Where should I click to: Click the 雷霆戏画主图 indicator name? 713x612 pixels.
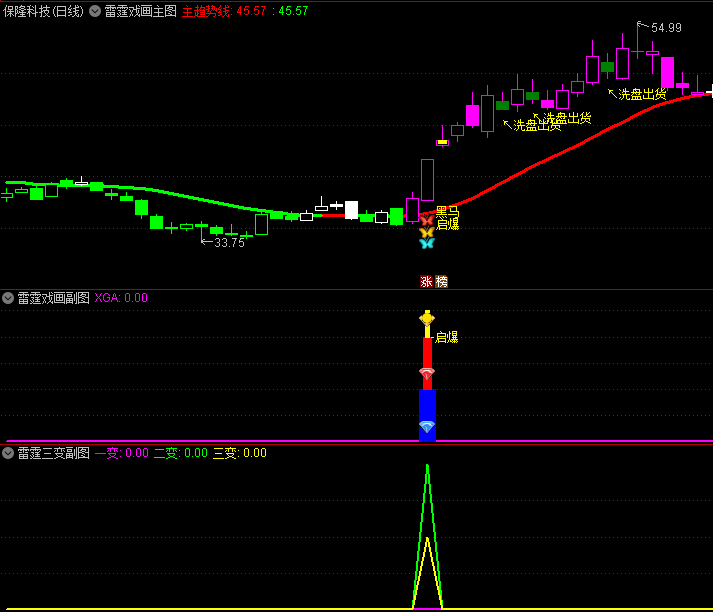click(x=141, y=11)
